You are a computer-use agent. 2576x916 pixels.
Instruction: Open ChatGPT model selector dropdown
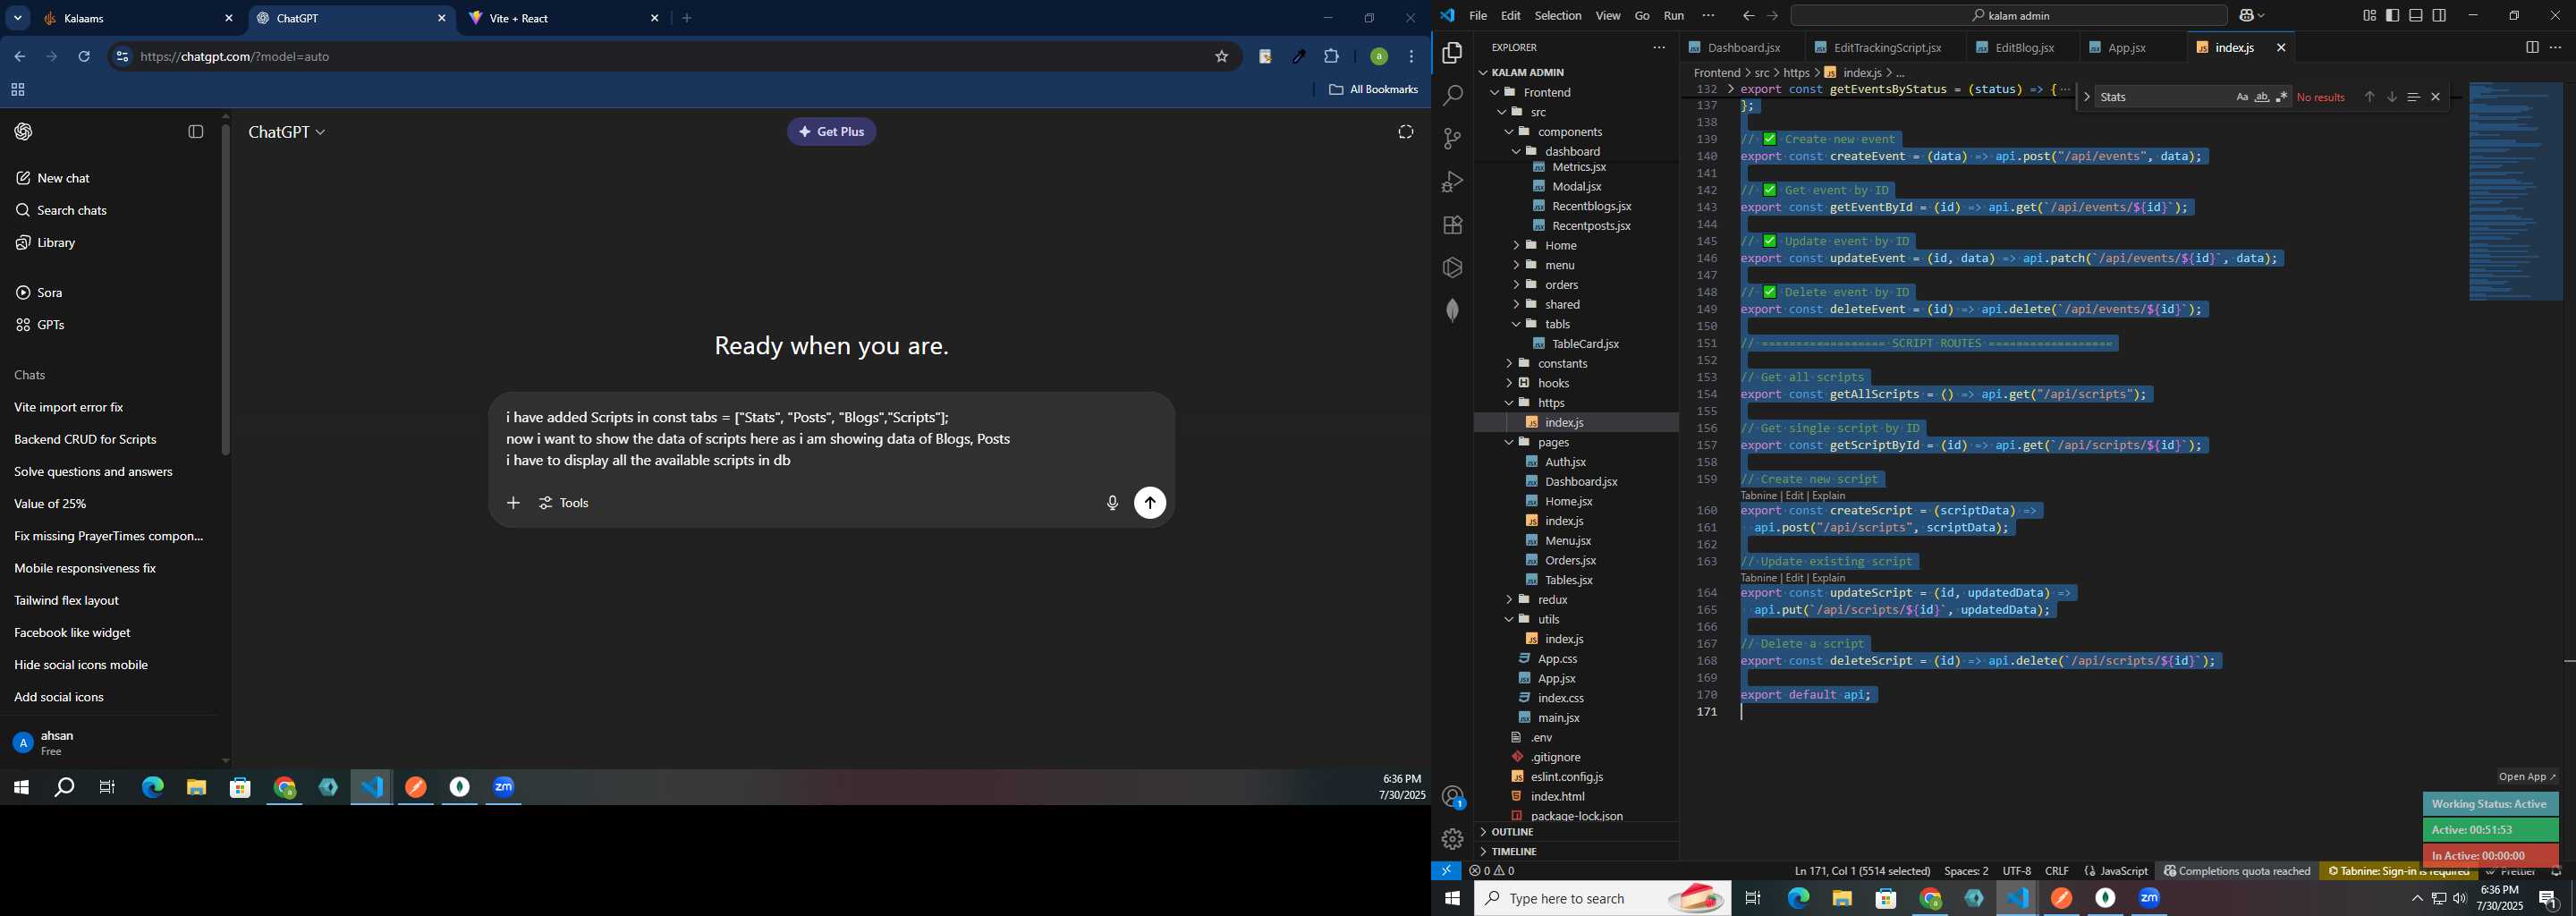tap(287, 132)
